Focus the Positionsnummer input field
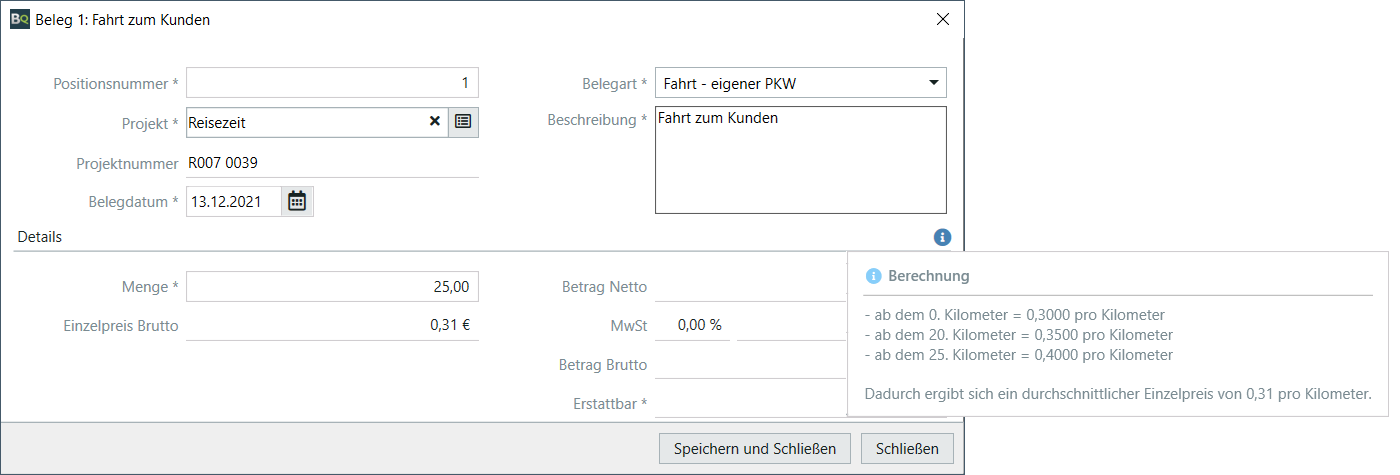 click(x=332, y=83)
